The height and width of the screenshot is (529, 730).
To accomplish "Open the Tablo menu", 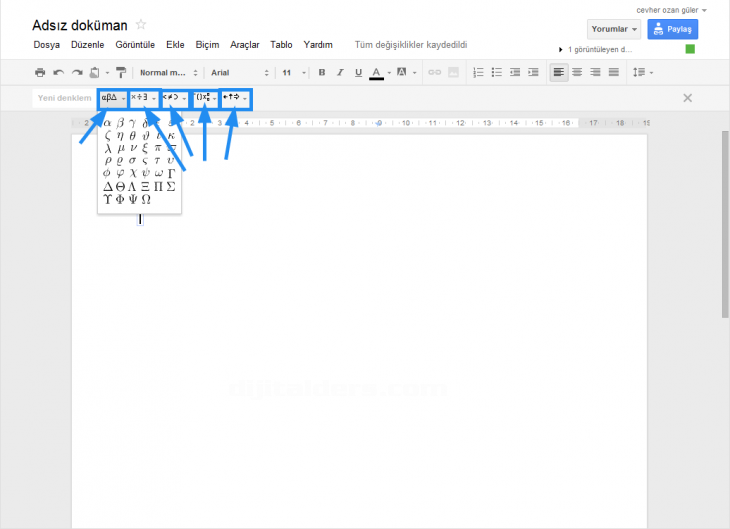I will (281, 45).
